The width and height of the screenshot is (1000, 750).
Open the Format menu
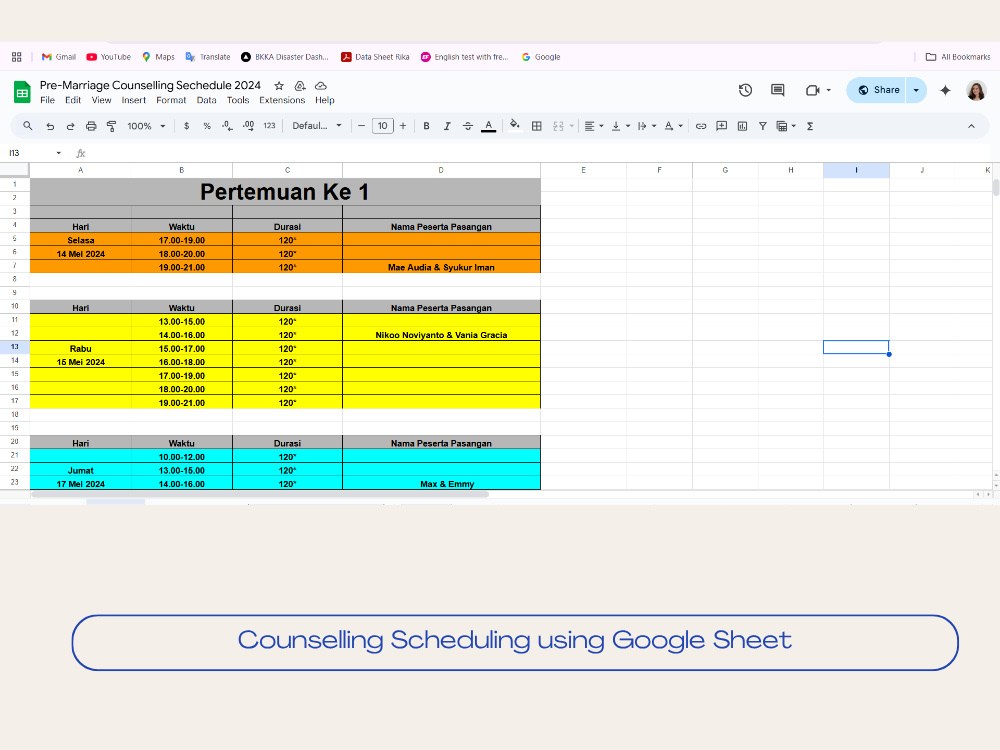[x=171, y=100]
